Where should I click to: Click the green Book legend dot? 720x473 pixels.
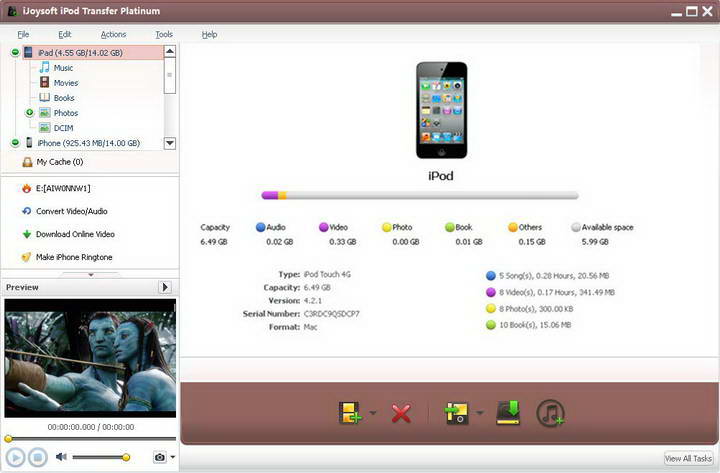tap(450, 227)
